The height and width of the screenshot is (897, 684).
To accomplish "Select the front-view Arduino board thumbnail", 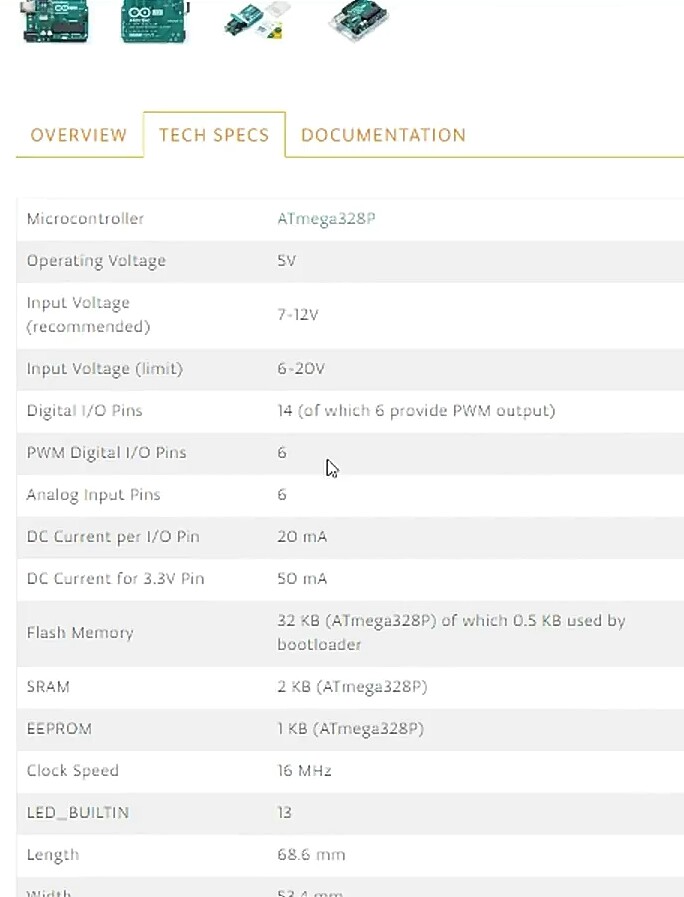I will click(x=55, y=21).
